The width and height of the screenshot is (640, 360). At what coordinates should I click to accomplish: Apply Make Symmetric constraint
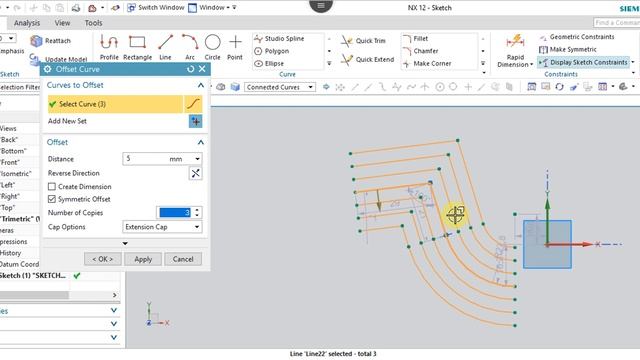pyautogui.click(x=568, y=50)
